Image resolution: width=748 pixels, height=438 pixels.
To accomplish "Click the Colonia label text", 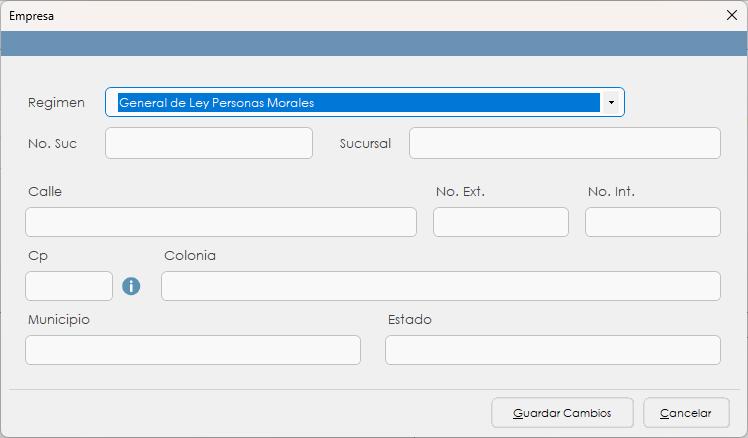I will [x=190, y=255].
